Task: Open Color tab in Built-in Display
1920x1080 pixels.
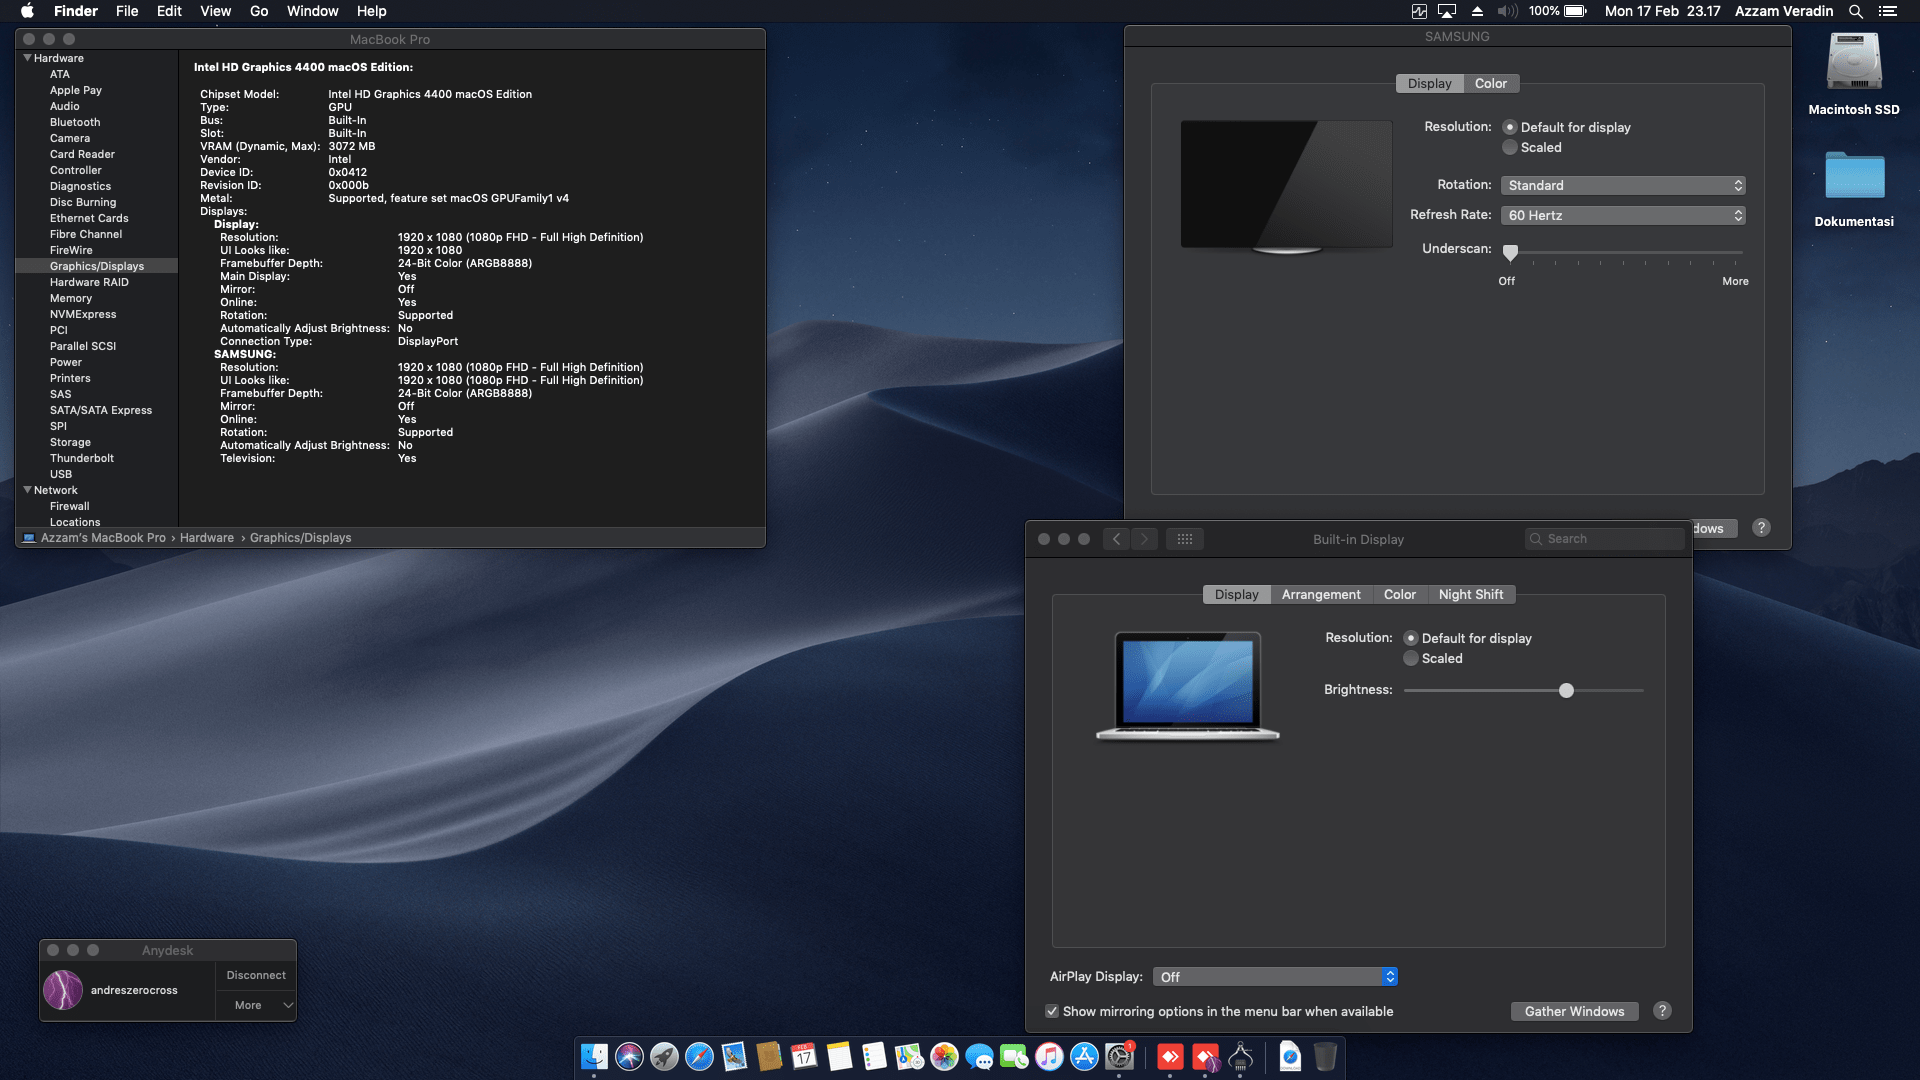Action: tap(1399, 594)
